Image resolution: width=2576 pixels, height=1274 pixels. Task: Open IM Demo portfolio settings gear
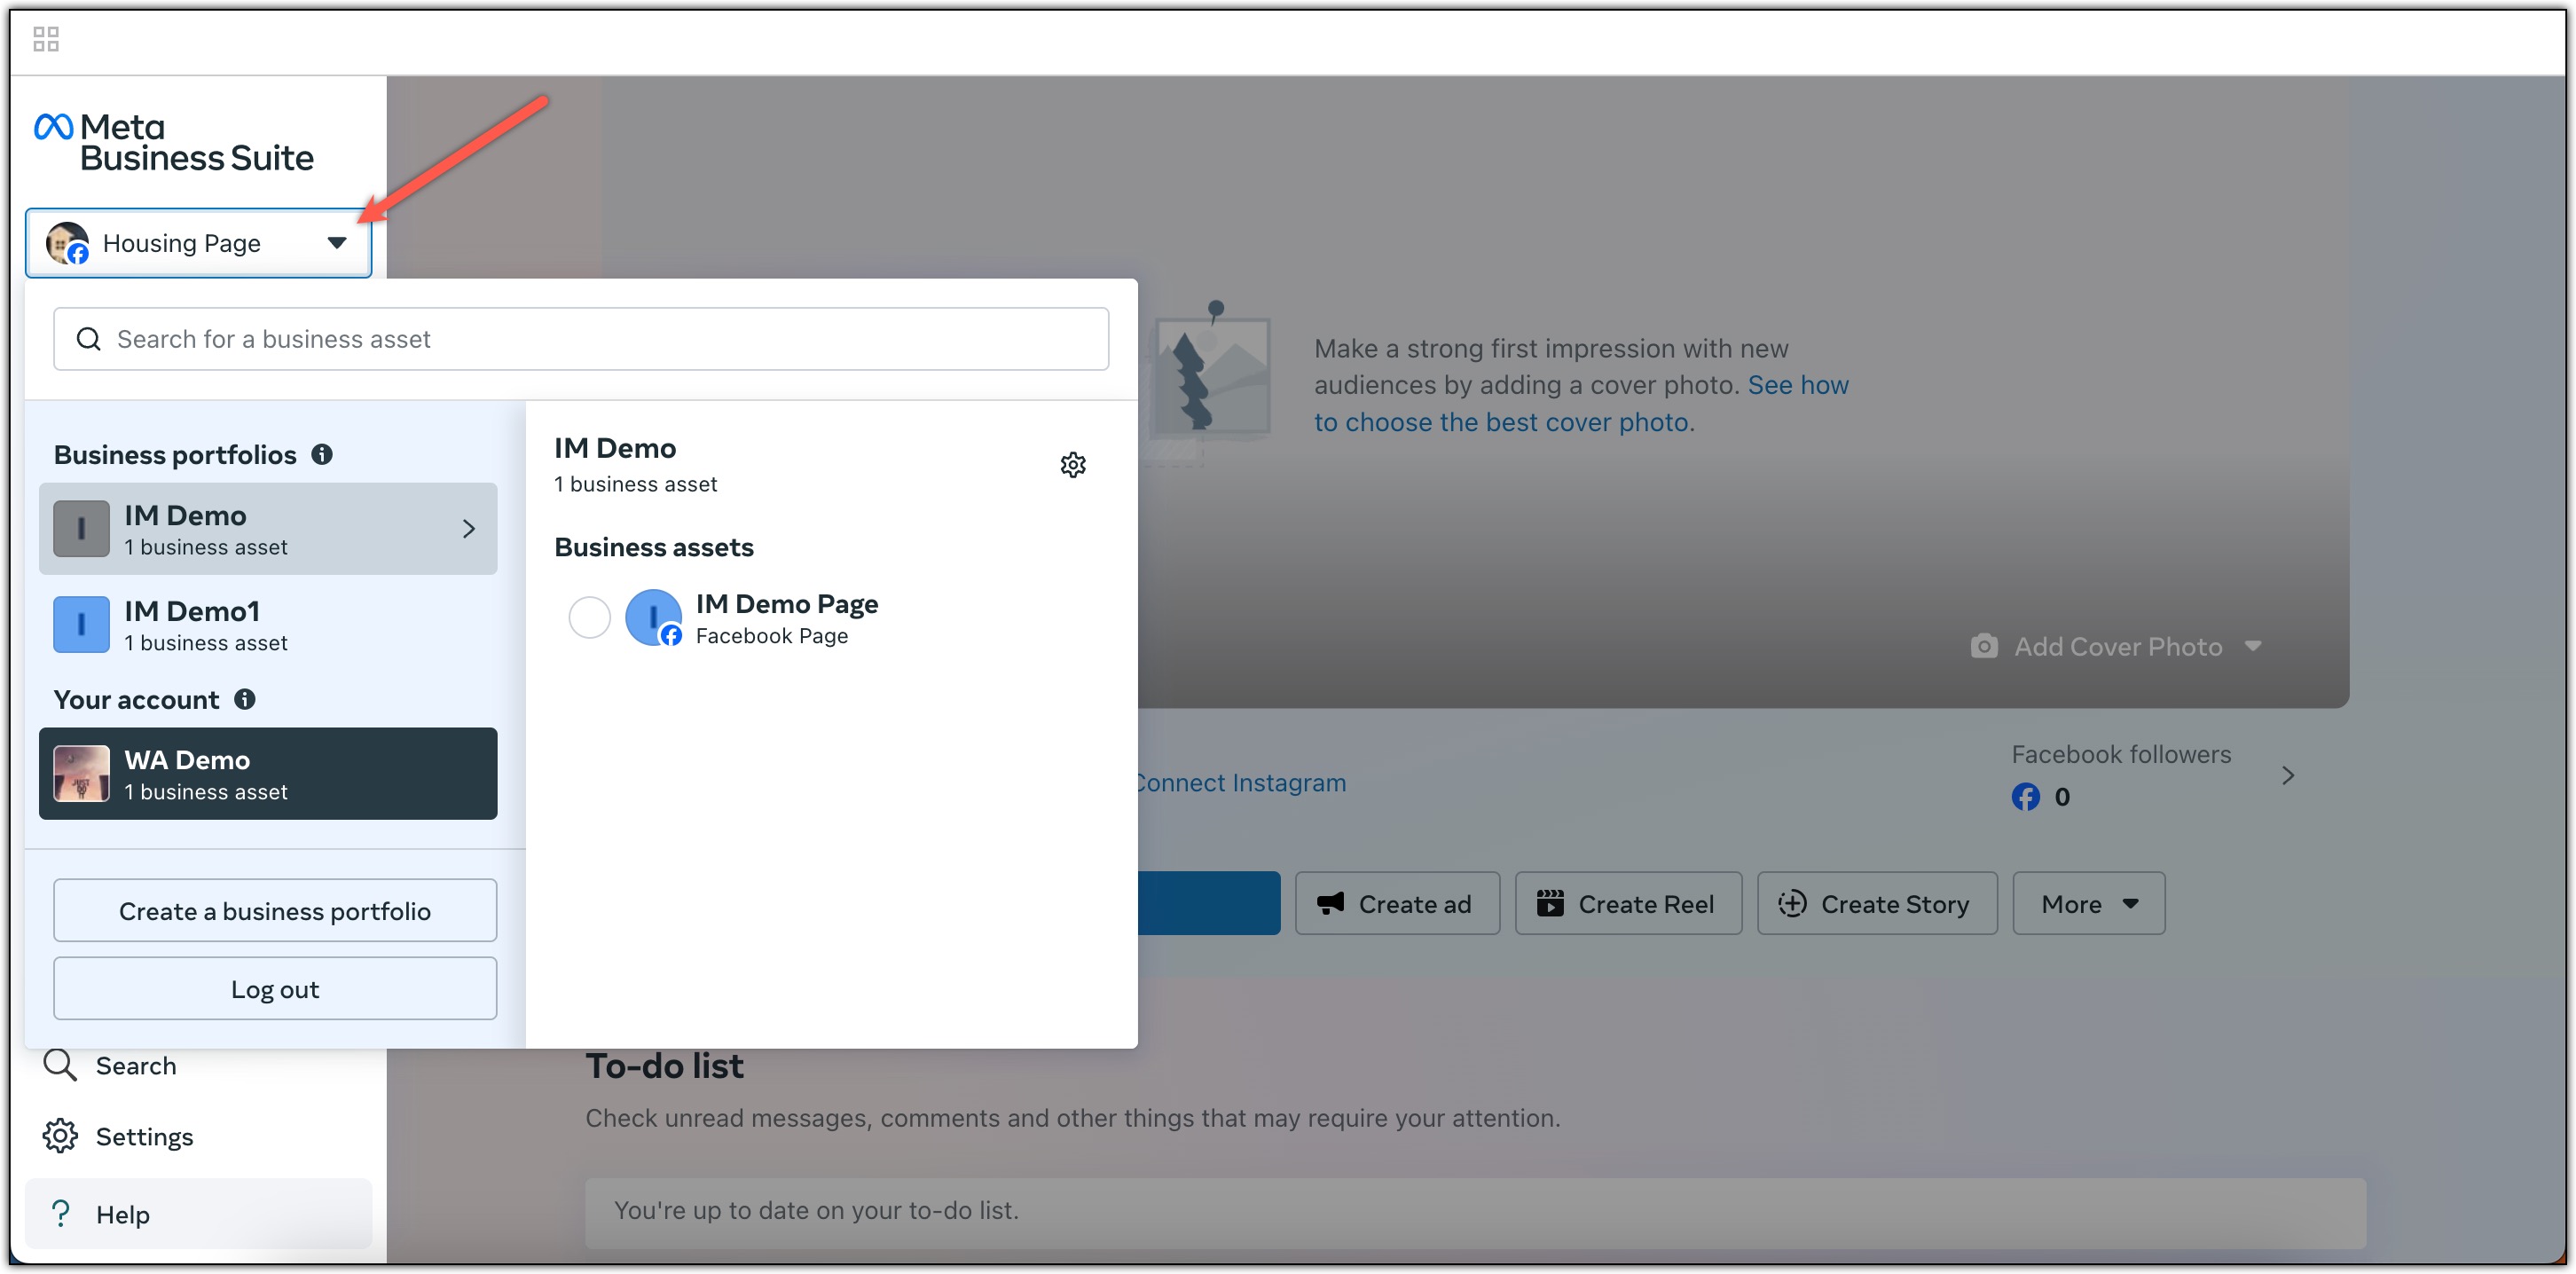tap(1073, 465)
